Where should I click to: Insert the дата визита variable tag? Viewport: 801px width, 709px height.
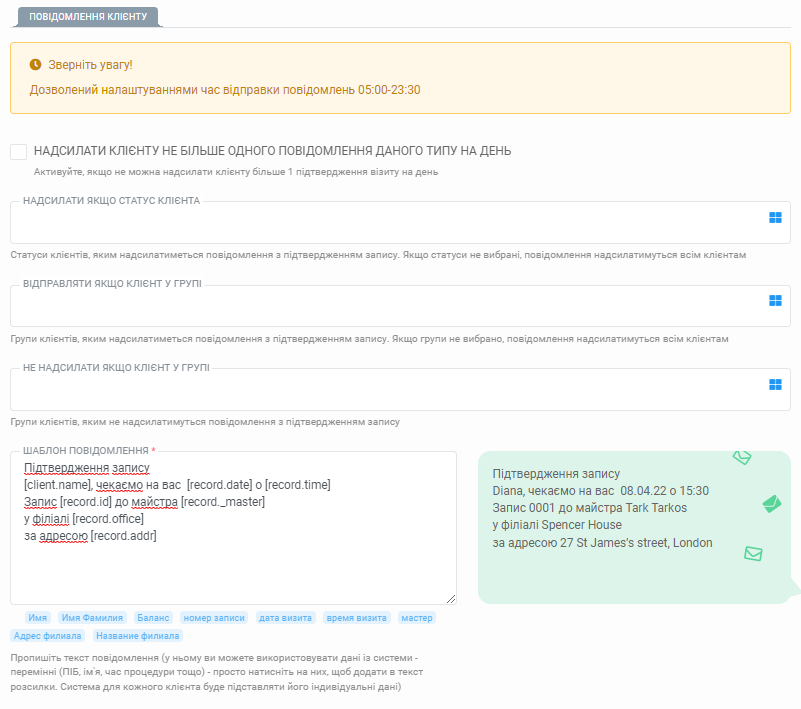286,618
